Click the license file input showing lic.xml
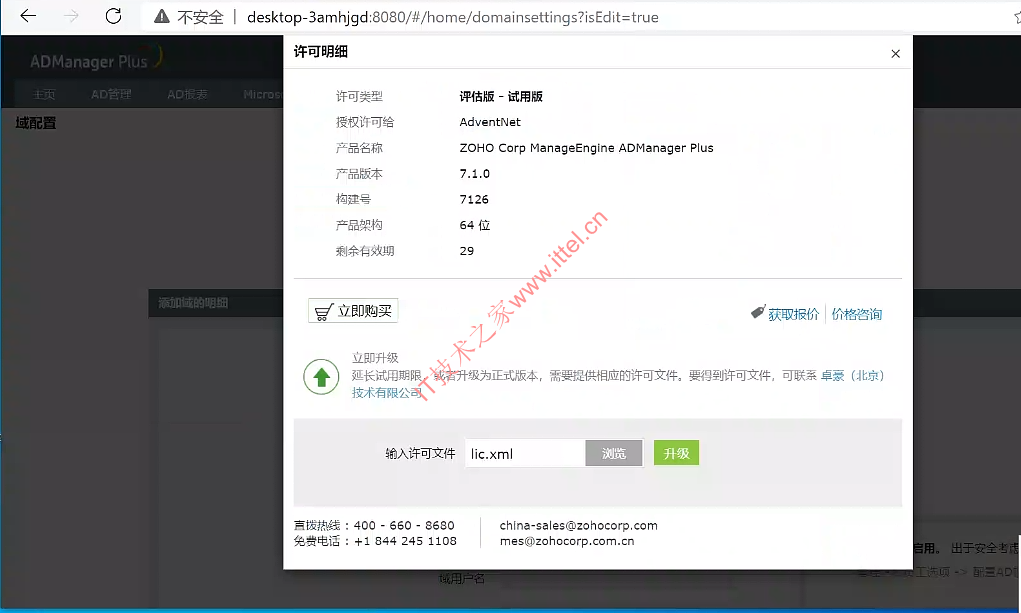The height and width of the screenshot is (613, 1021). pos(525,453)
